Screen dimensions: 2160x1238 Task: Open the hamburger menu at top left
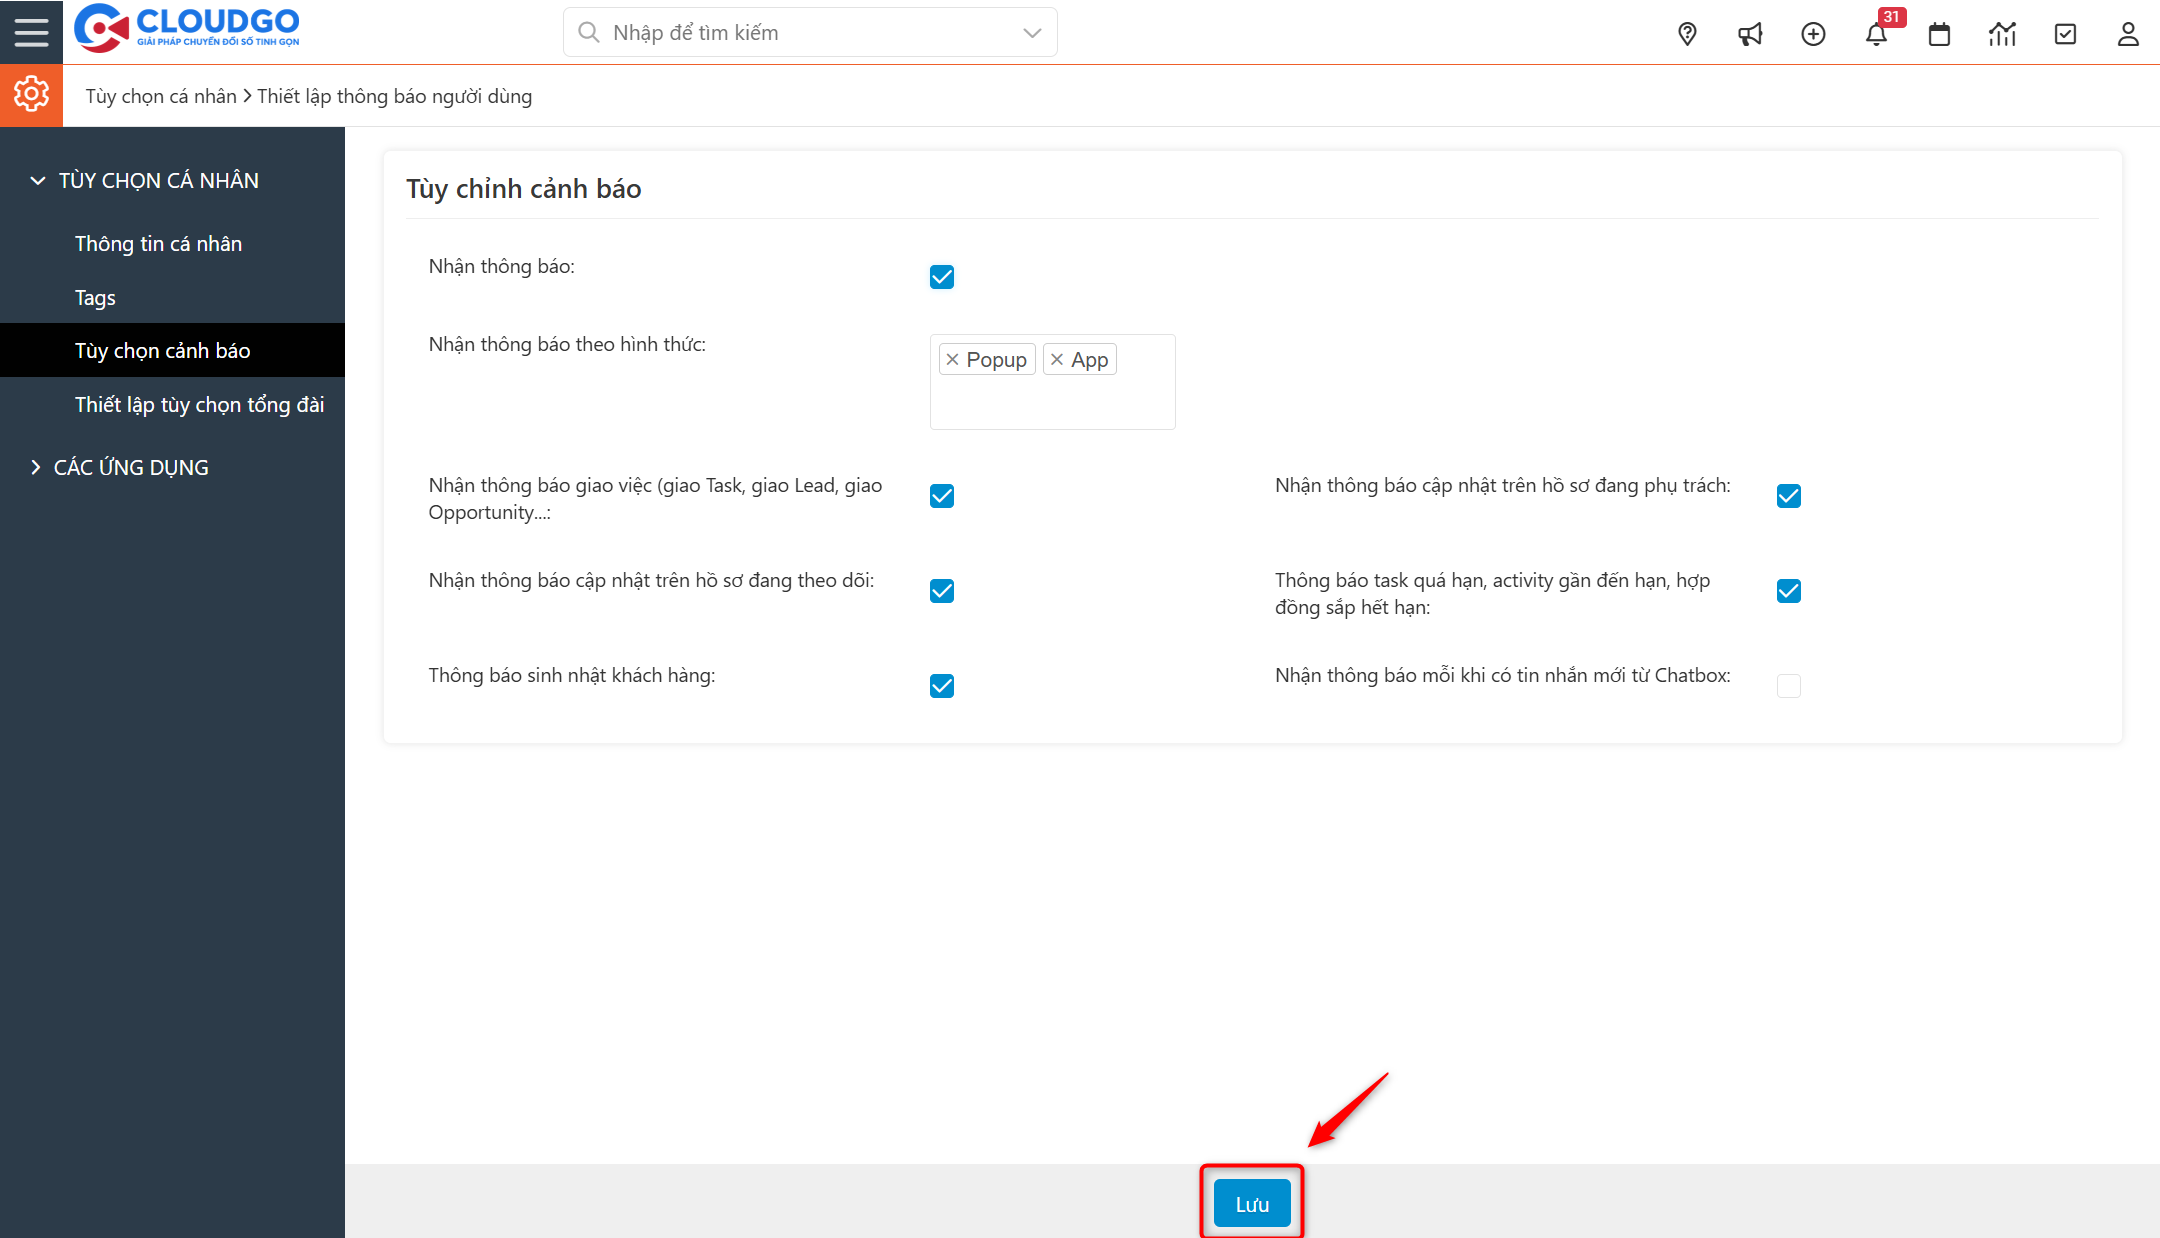tap(31, 31)
